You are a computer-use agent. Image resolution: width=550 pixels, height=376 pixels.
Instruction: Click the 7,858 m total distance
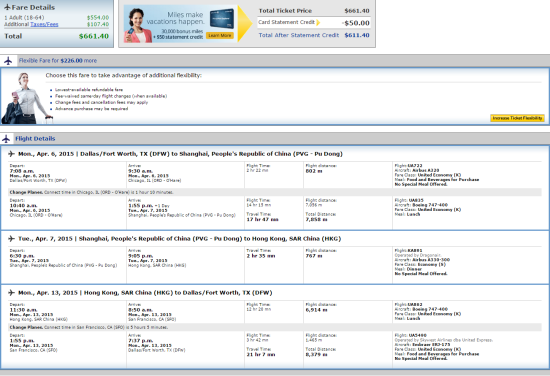click(316, 220)
